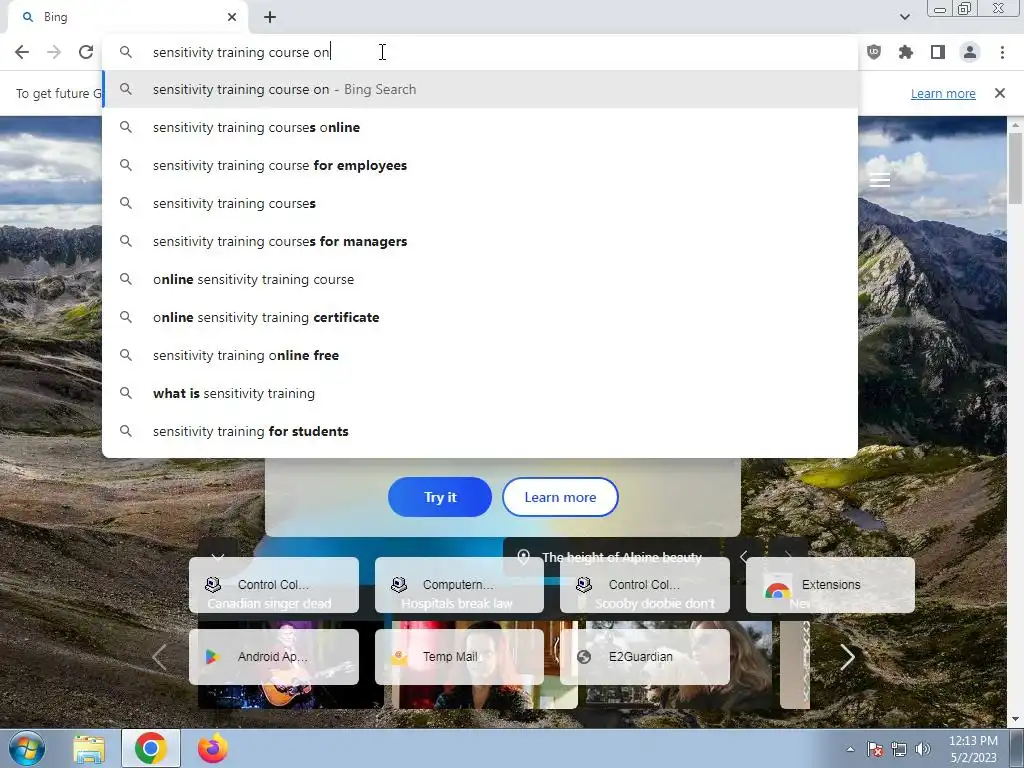Open the network tray icon
1024x768 pixels.
tap(899, 749)
